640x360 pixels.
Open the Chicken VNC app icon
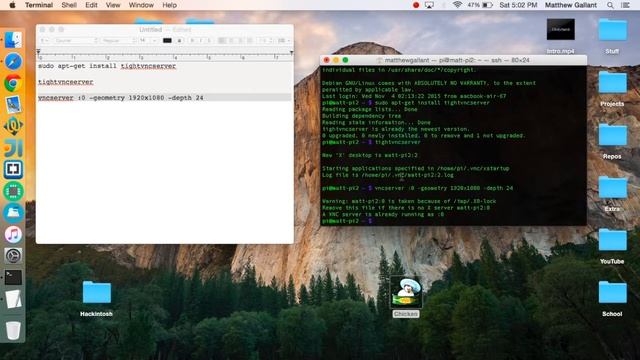click(406, 292)
